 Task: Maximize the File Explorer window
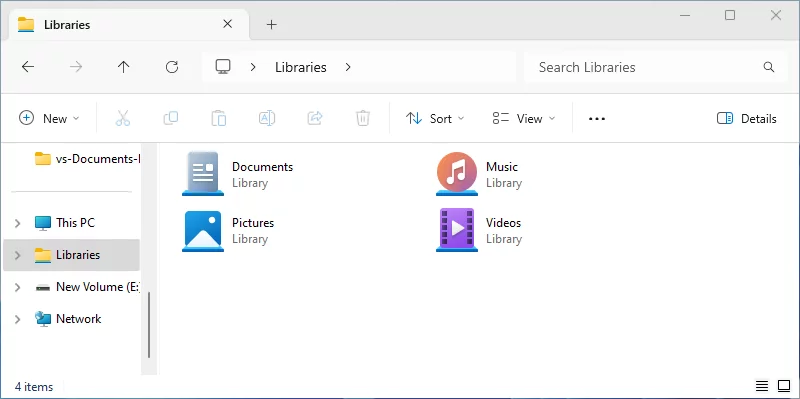pos(730,16)
